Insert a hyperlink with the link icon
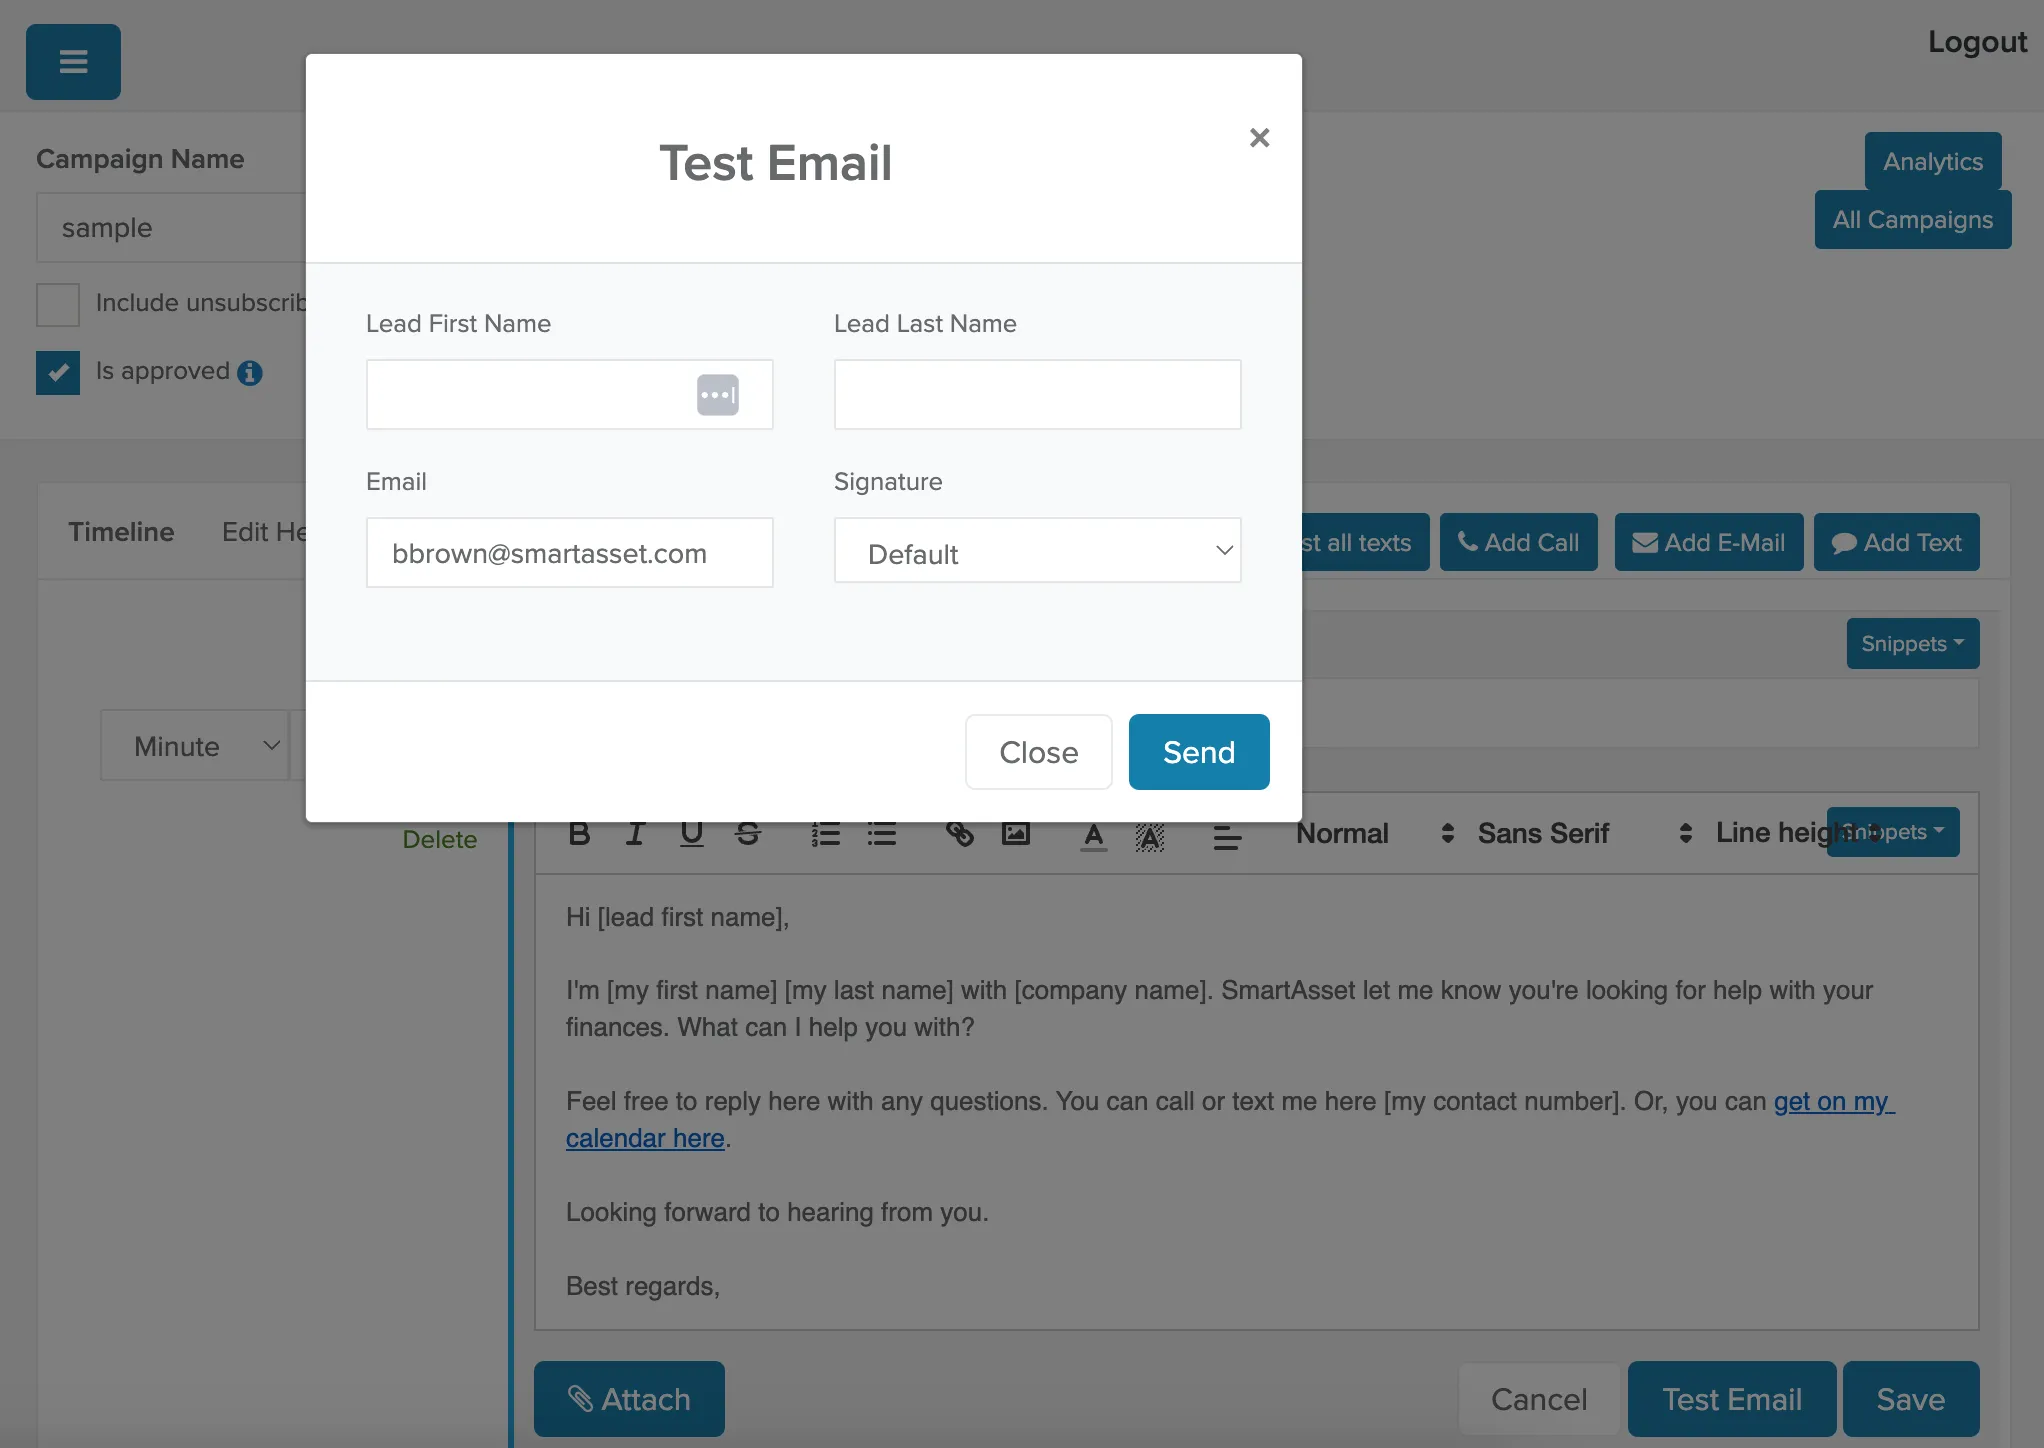This screenshot has width=2044, height=1448. pos(959,834)
